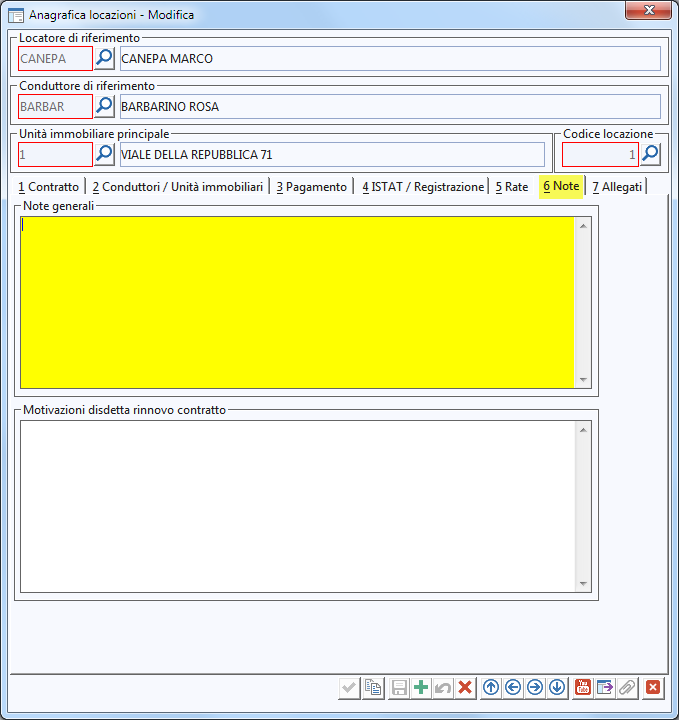Select the Allegati tab
Viewport: 679px width, 720px height.
617,187
